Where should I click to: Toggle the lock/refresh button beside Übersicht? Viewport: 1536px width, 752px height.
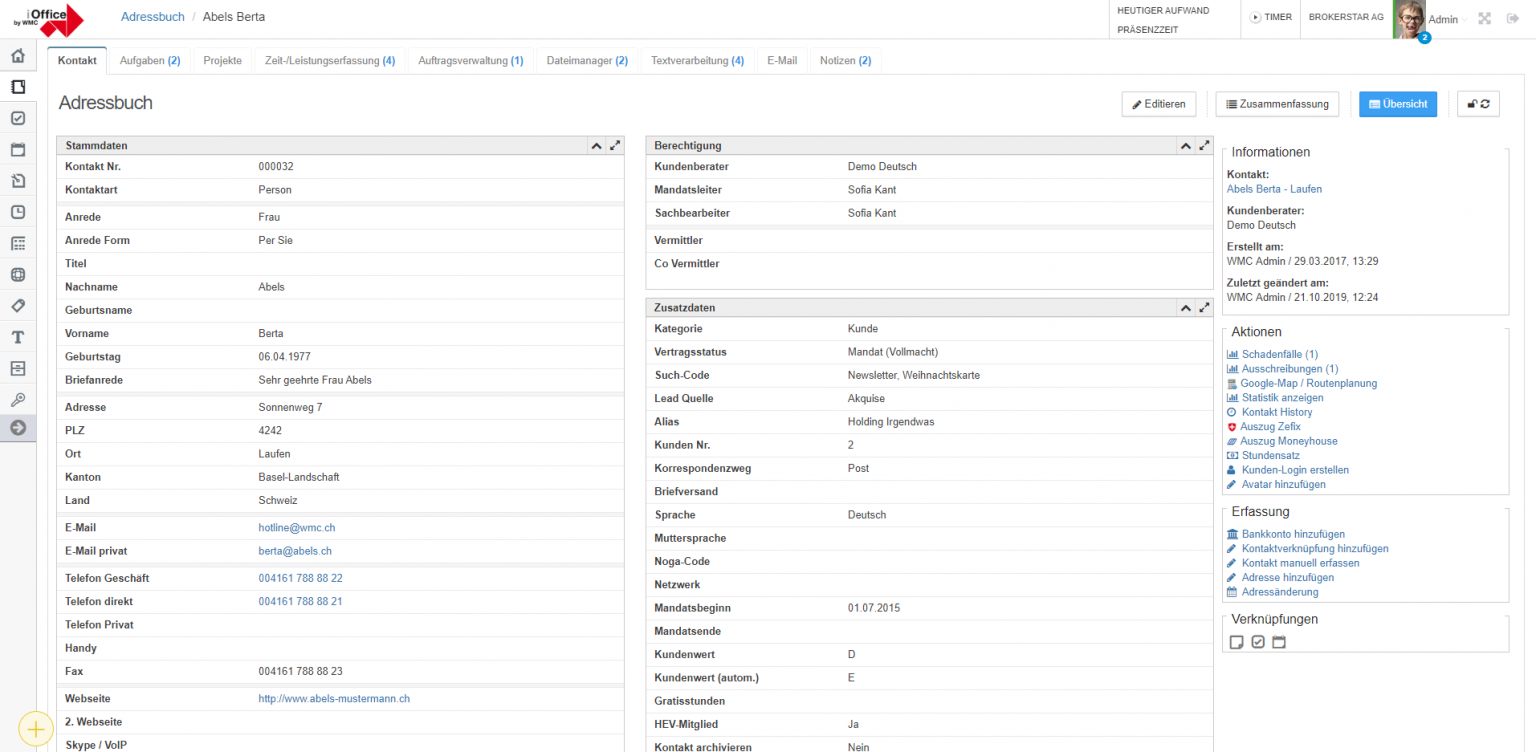(1478, 104)
